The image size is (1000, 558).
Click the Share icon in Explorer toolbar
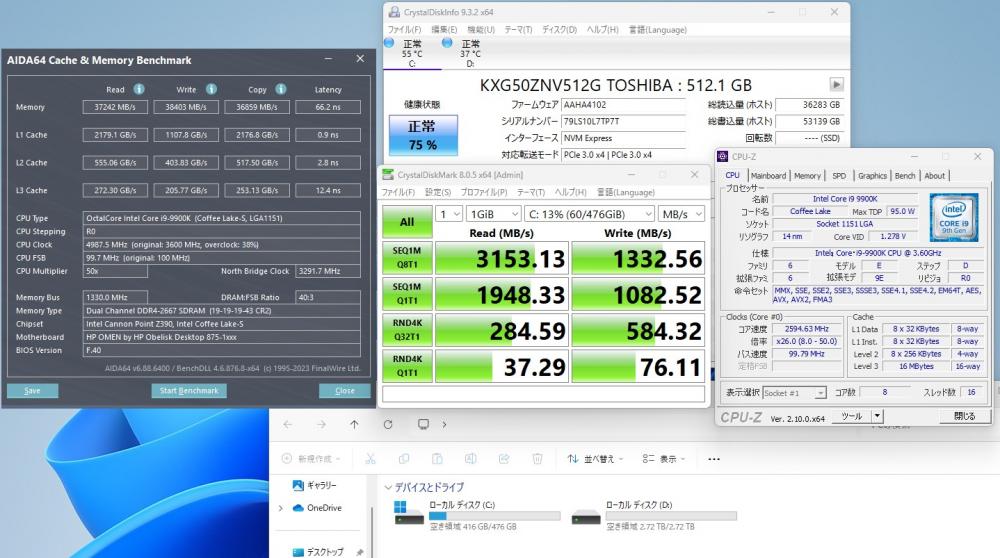tap(504, 459)
